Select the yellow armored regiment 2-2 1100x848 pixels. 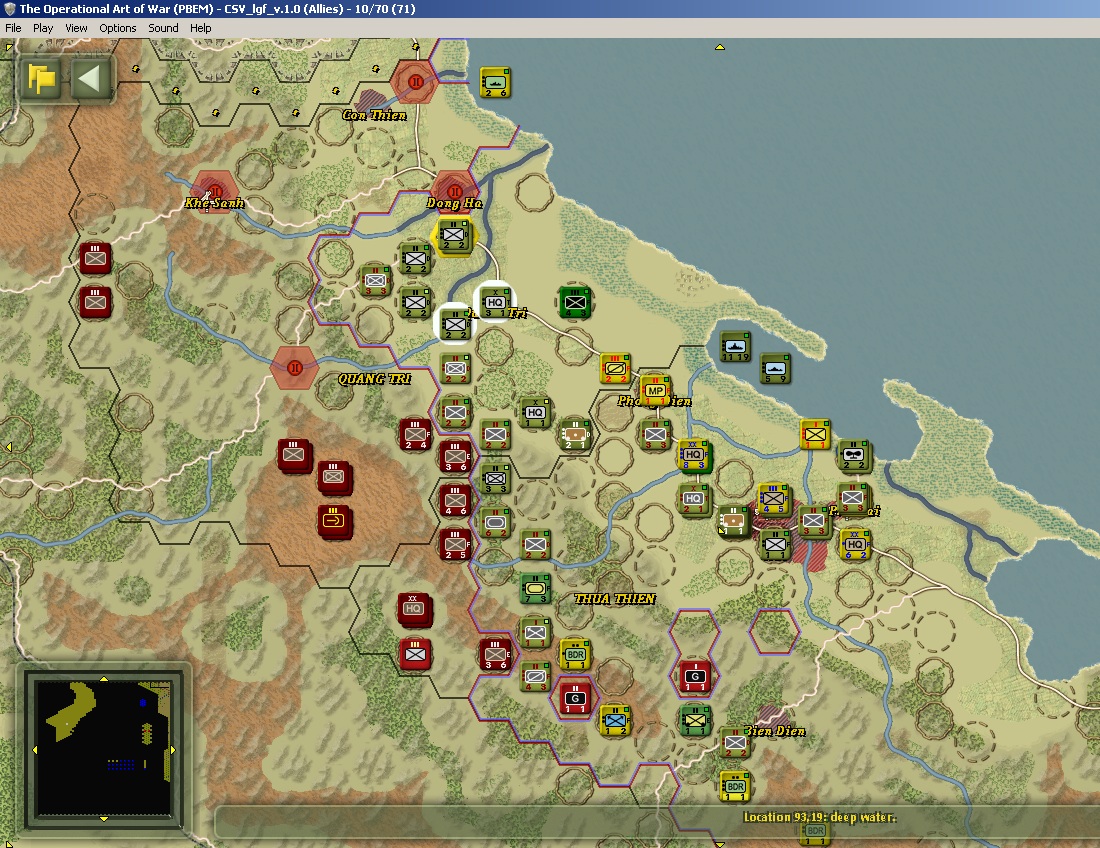[x=615, y=368]
